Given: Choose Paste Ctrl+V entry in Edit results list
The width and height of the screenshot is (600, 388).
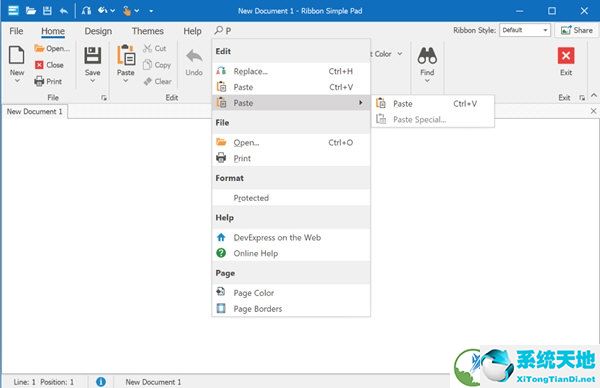Looking at the screenshot, I should pyautogui.click(x=291, y=87).
